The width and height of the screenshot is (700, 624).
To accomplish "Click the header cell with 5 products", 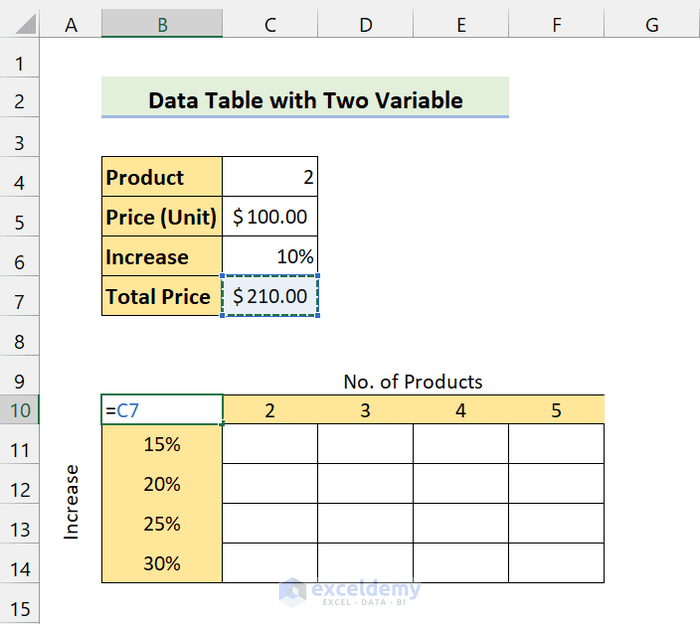I will pos(556,410).
